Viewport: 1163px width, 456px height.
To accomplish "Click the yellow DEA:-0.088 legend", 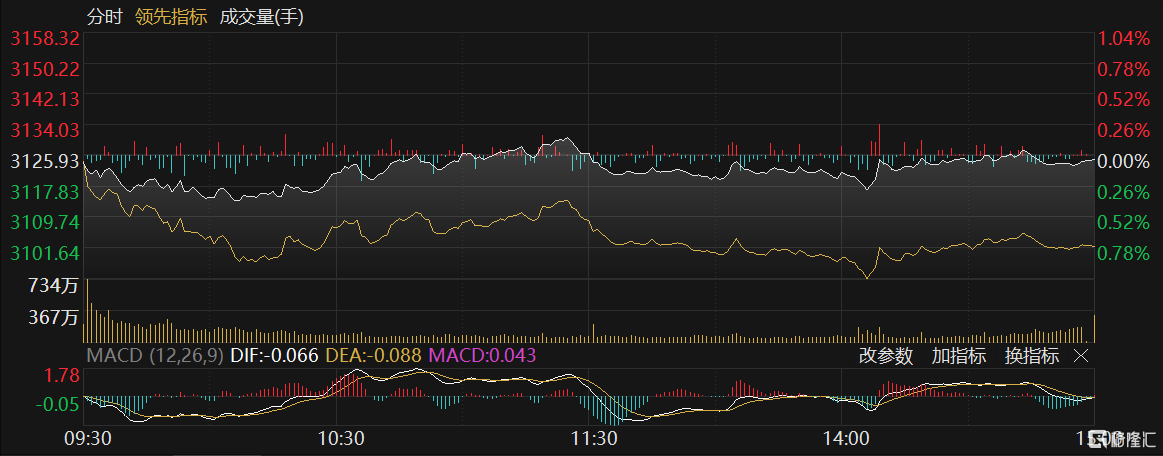I will tap(374, 356).
